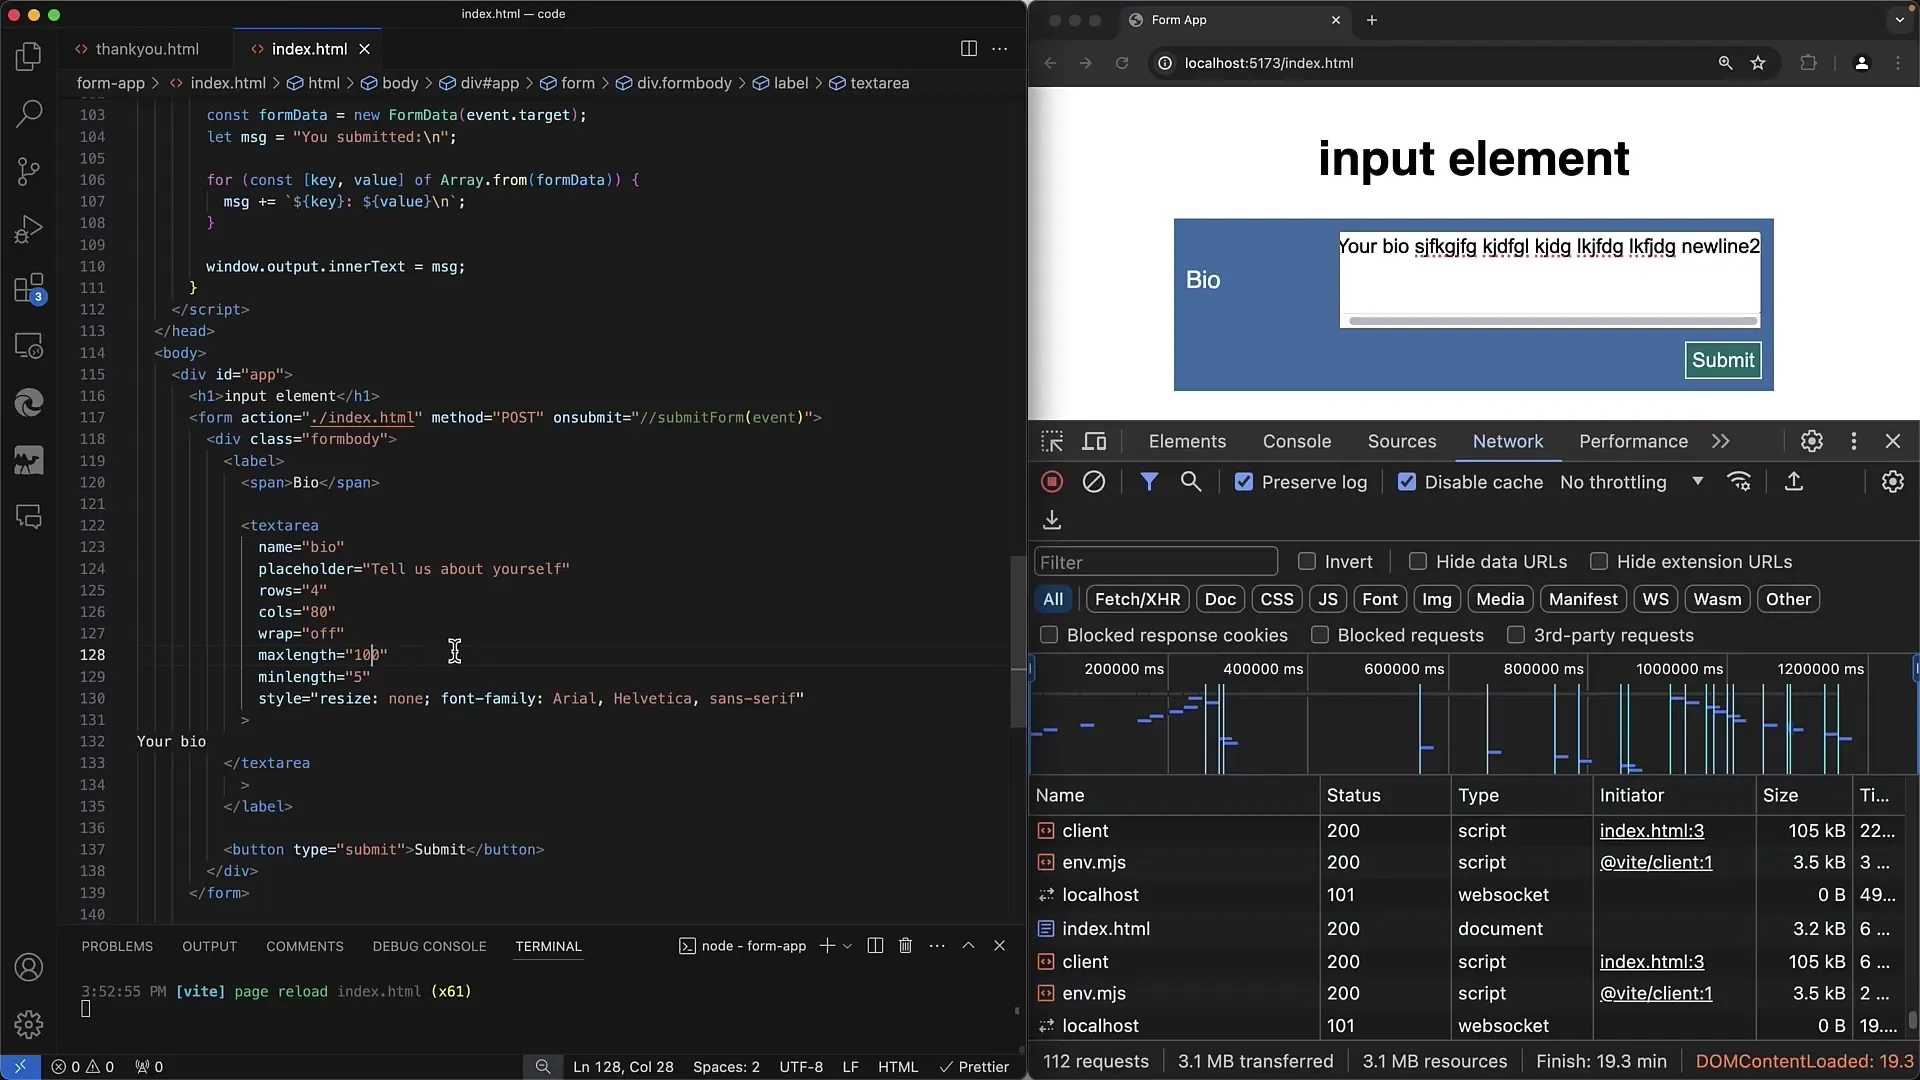1920x1080 pixels.
Task: Check Hide data URLs
Action: [1418, 562]
